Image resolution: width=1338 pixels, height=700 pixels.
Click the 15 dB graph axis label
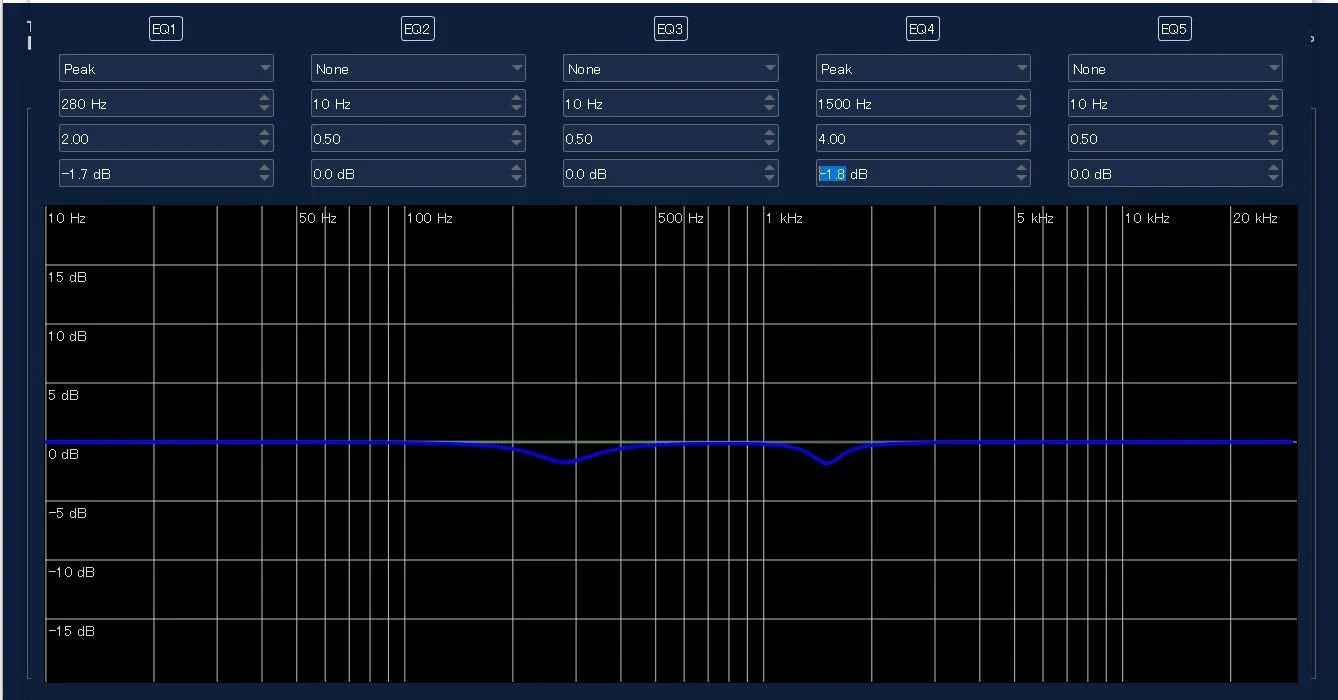68,277
